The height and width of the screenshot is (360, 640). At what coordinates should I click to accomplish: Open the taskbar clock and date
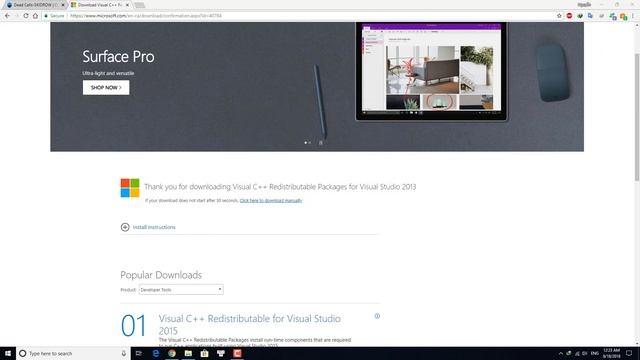611,353
